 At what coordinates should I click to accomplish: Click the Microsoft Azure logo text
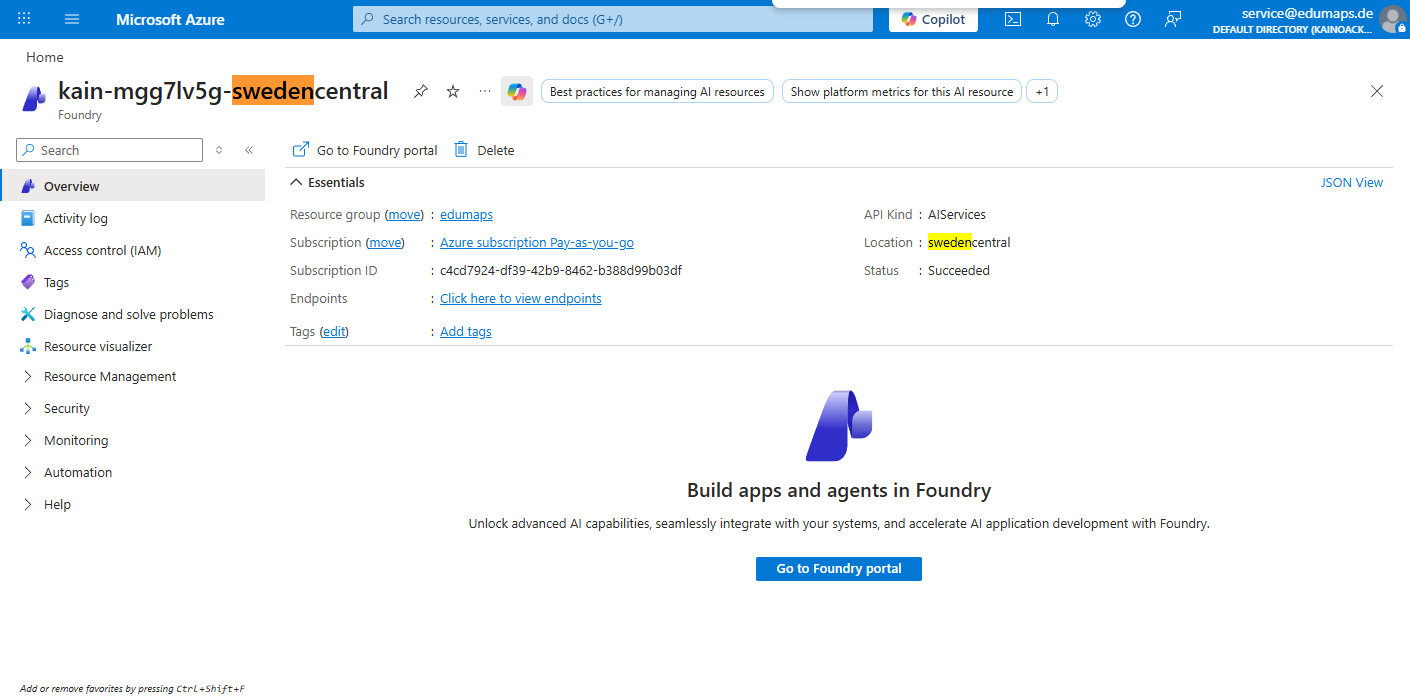tap(170, 19)
